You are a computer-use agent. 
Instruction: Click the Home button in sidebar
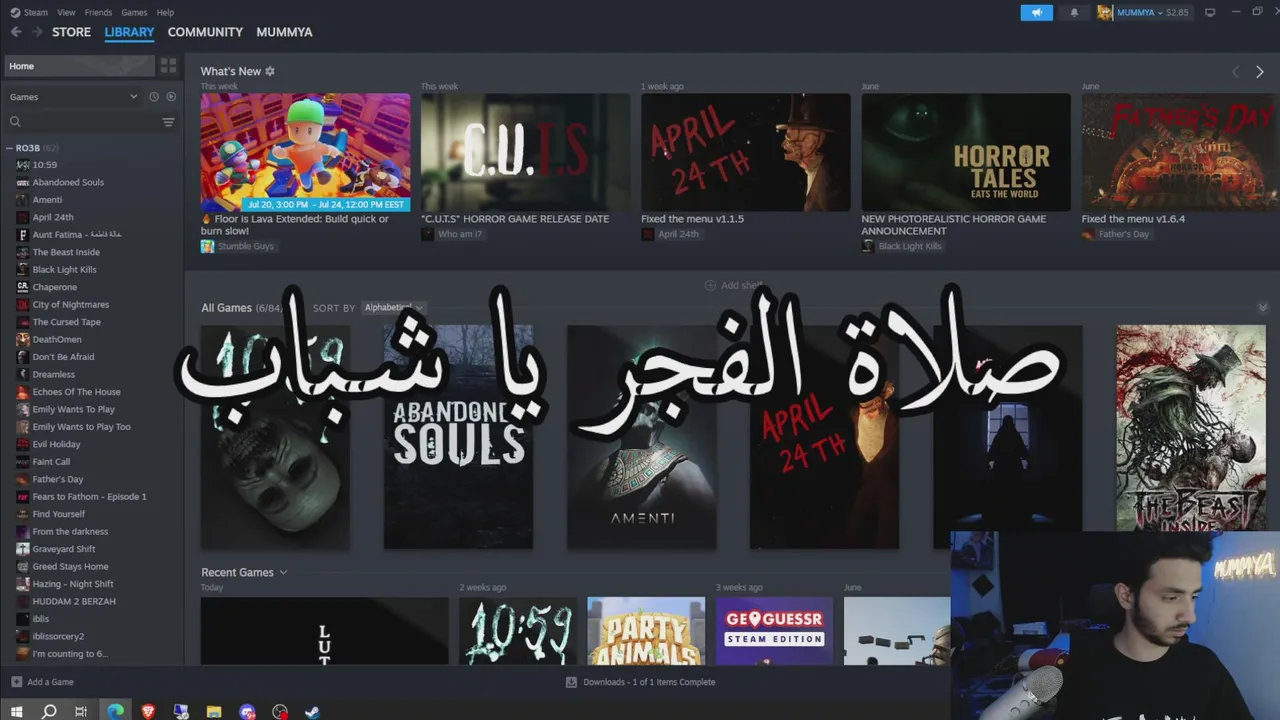78,66
